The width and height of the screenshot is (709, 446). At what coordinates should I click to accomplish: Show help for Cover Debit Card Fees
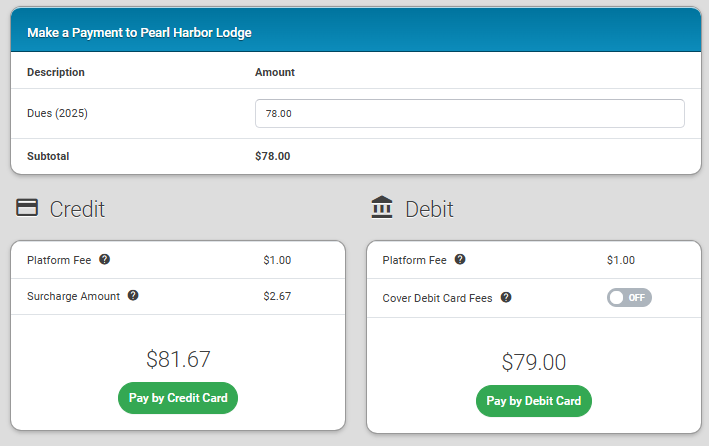pyautogui.click(x=506, y=297)
